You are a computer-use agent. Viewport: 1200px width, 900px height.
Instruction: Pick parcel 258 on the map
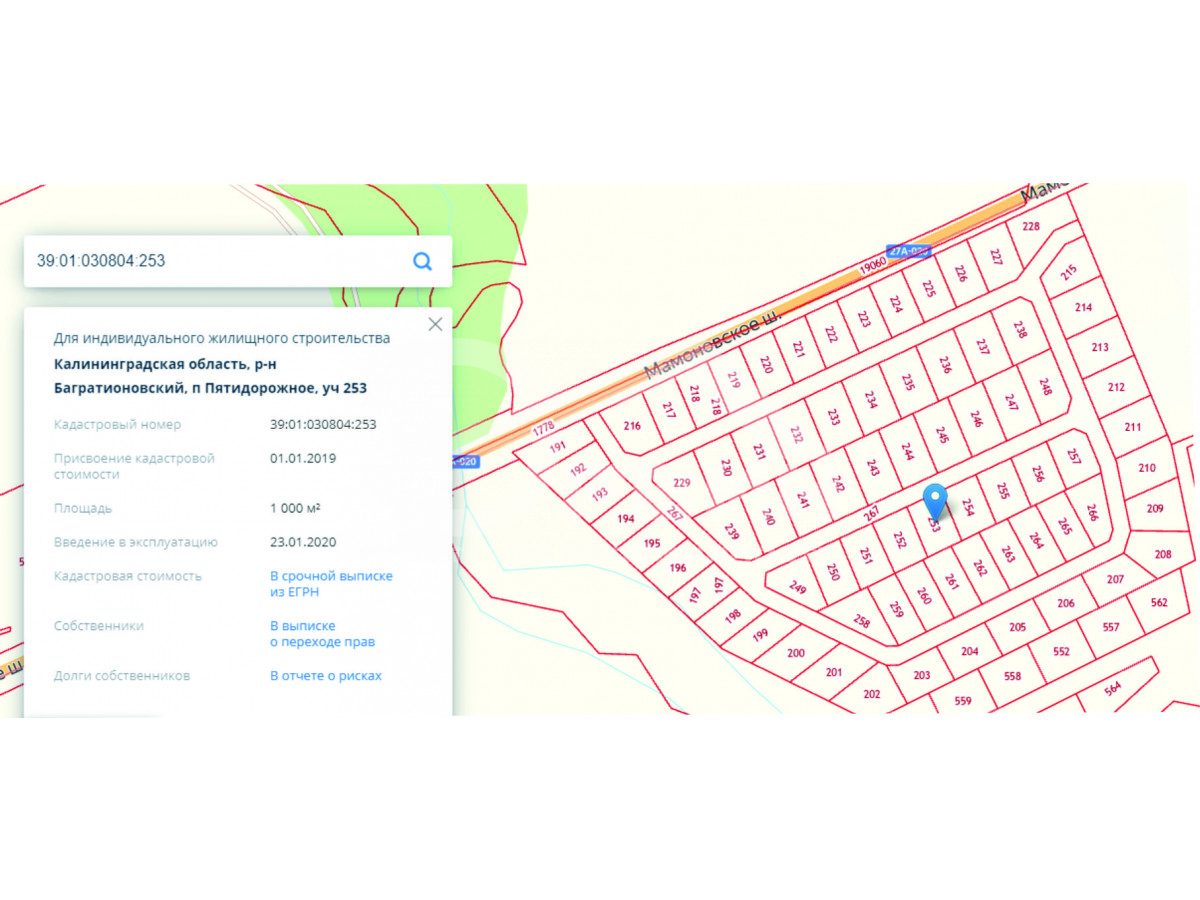coord(862,621)
